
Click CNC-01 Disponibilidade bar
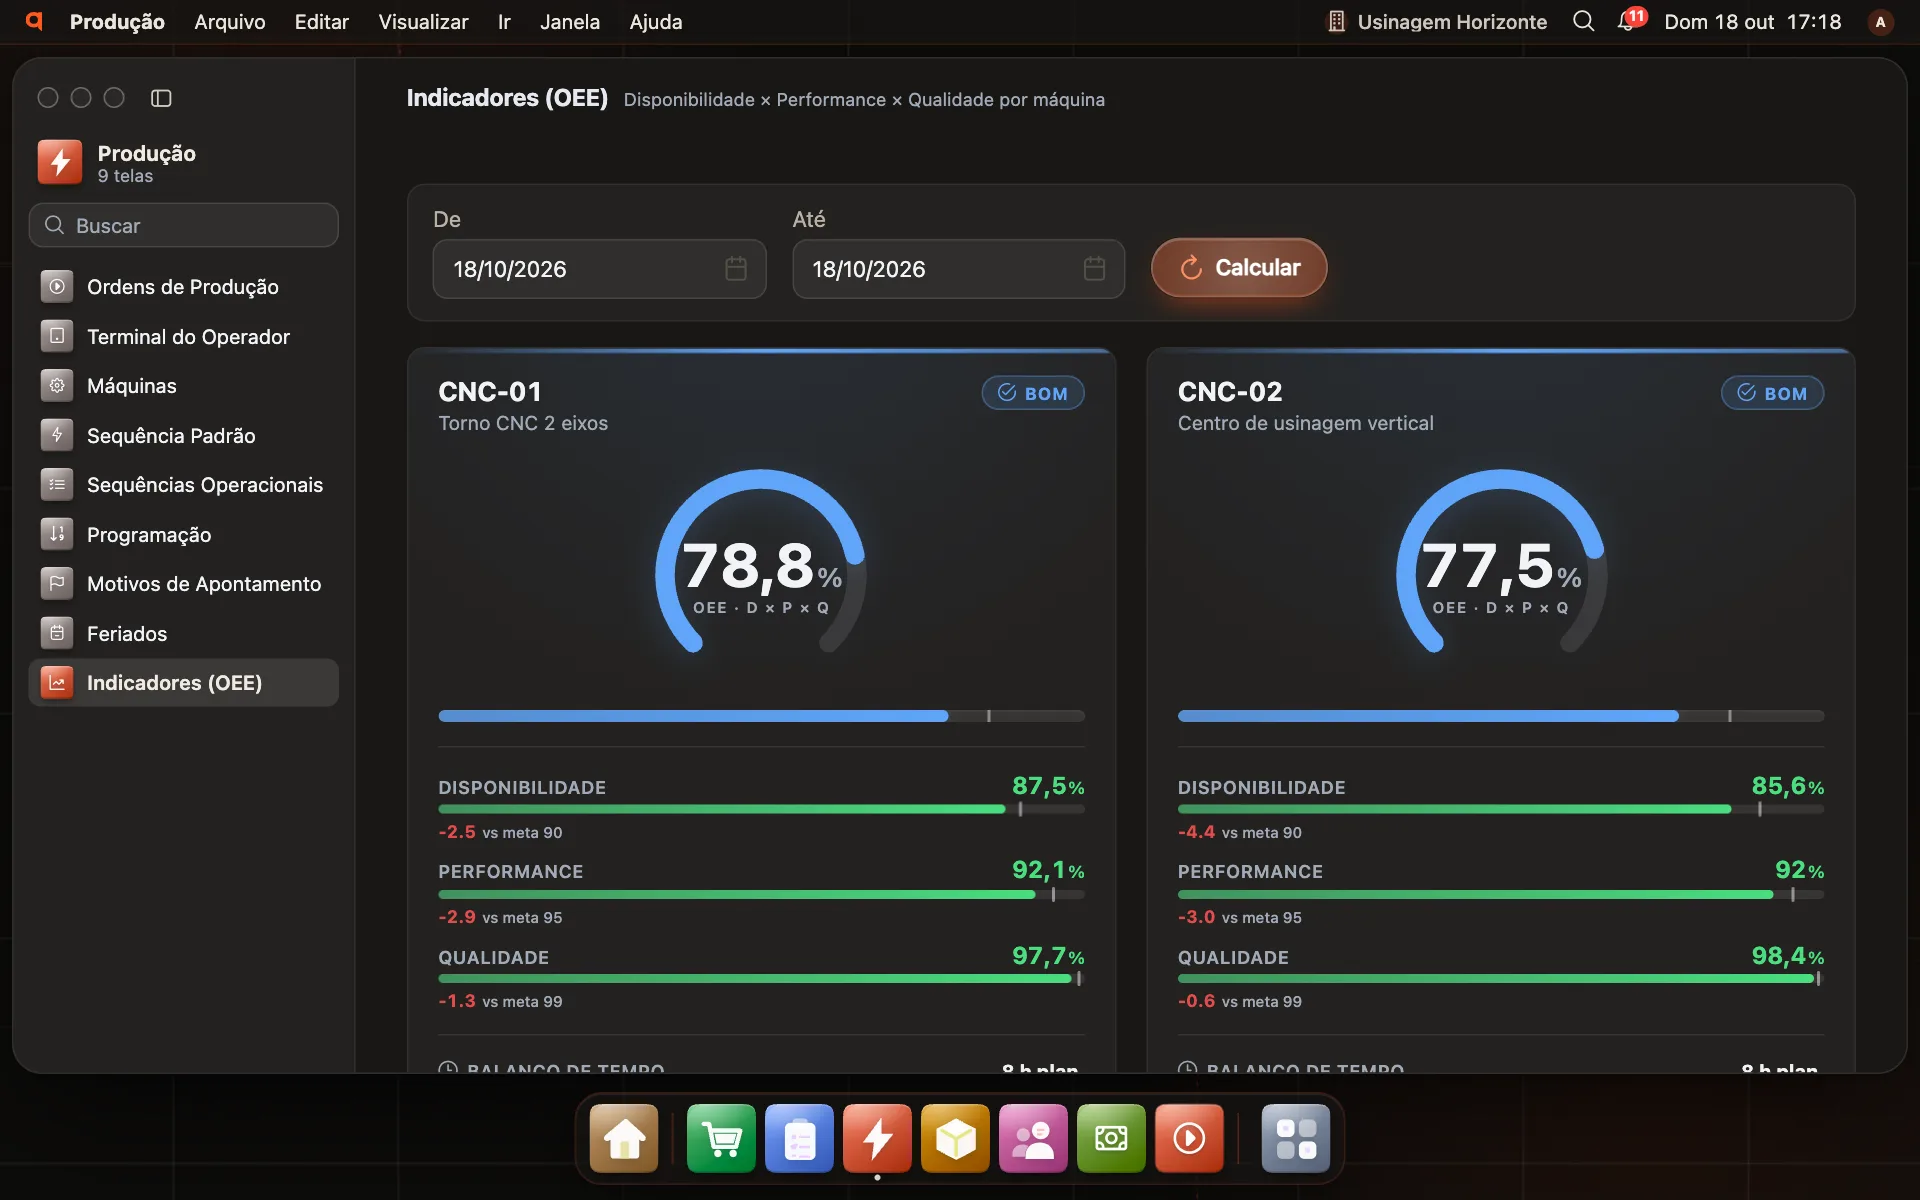pyautogui.click(x=761, y=809)
